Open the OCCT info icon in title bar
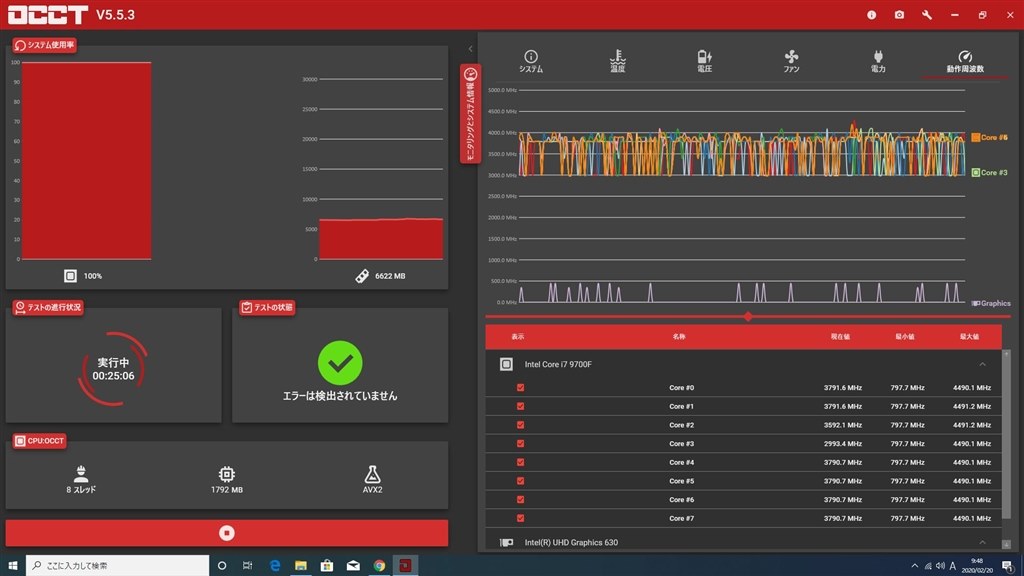The width and height of the screenshot is (1024, 576). pyautogui.click(x=871, y=14)
